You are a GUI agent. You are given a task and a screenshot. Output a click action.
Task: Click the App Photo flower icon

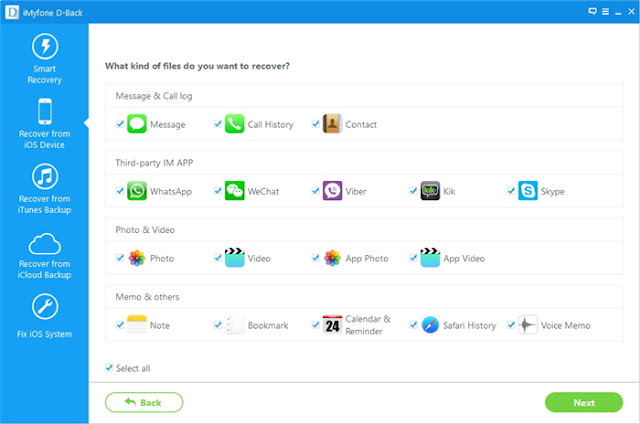pyautogui.click(x=332, y=258)
